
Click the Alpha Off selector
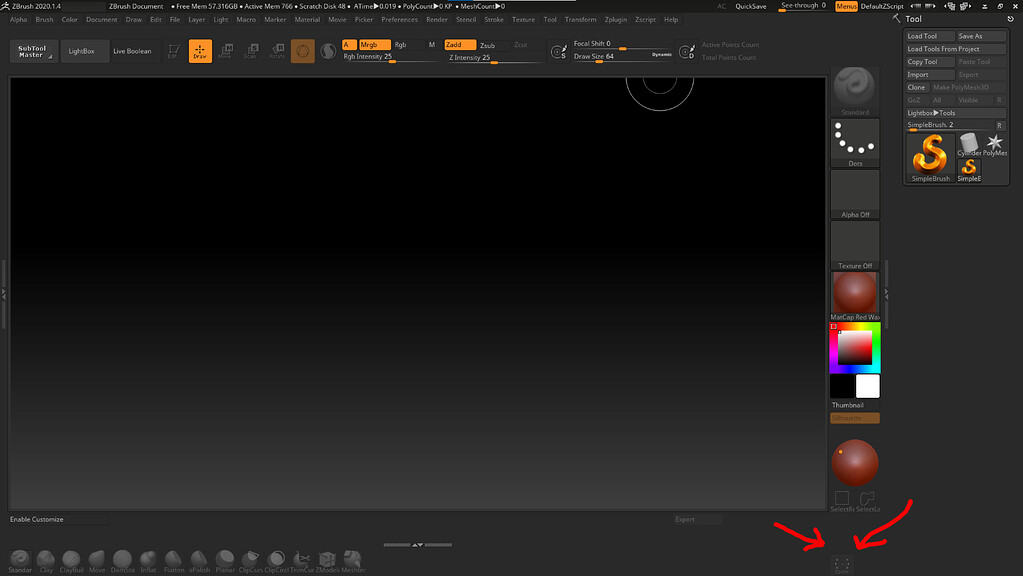click(x=855, y=193)
